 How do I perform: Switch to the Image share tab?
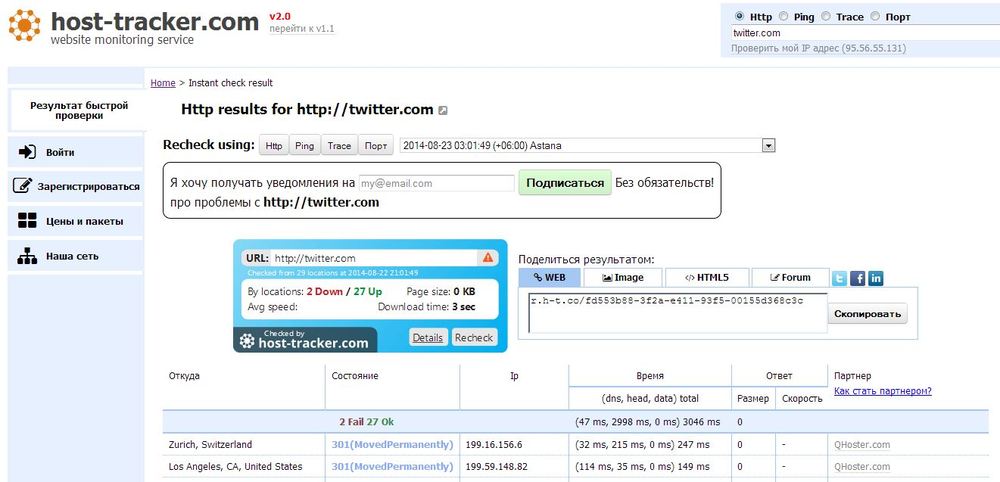coord(623,278)
